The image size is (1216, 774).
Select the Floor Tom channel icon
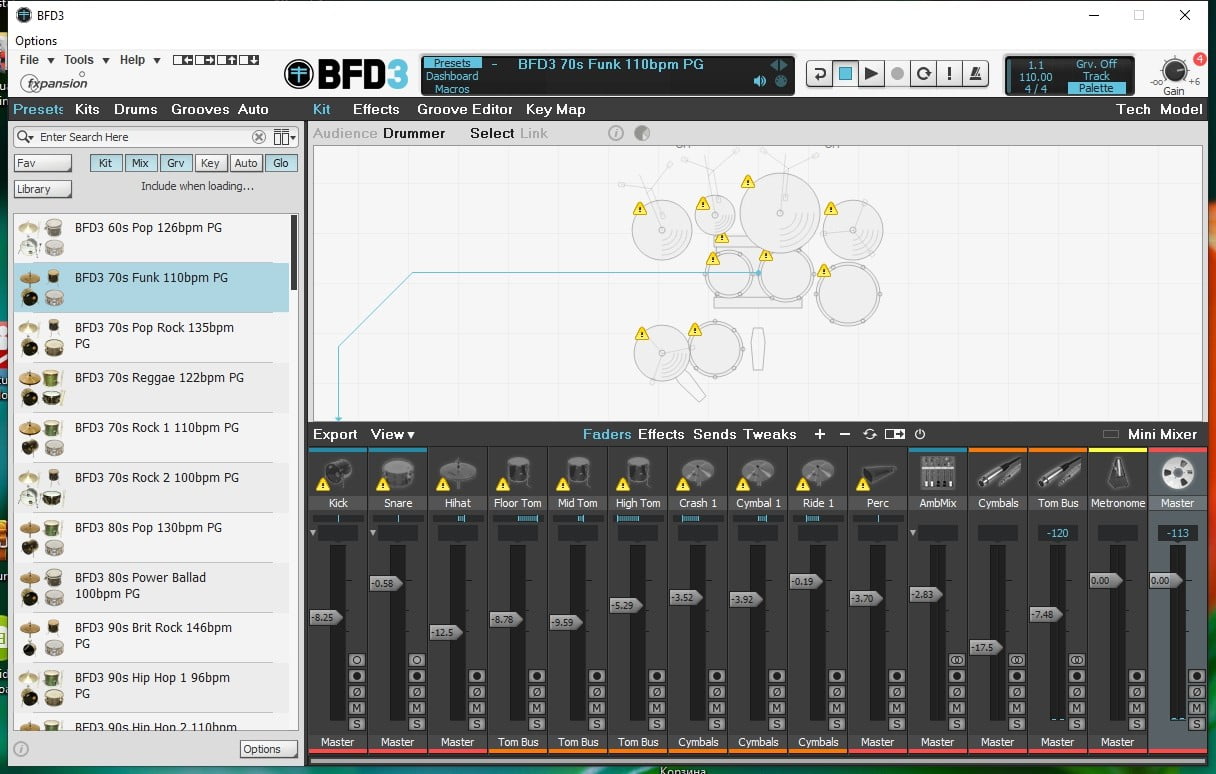(518, 474)
